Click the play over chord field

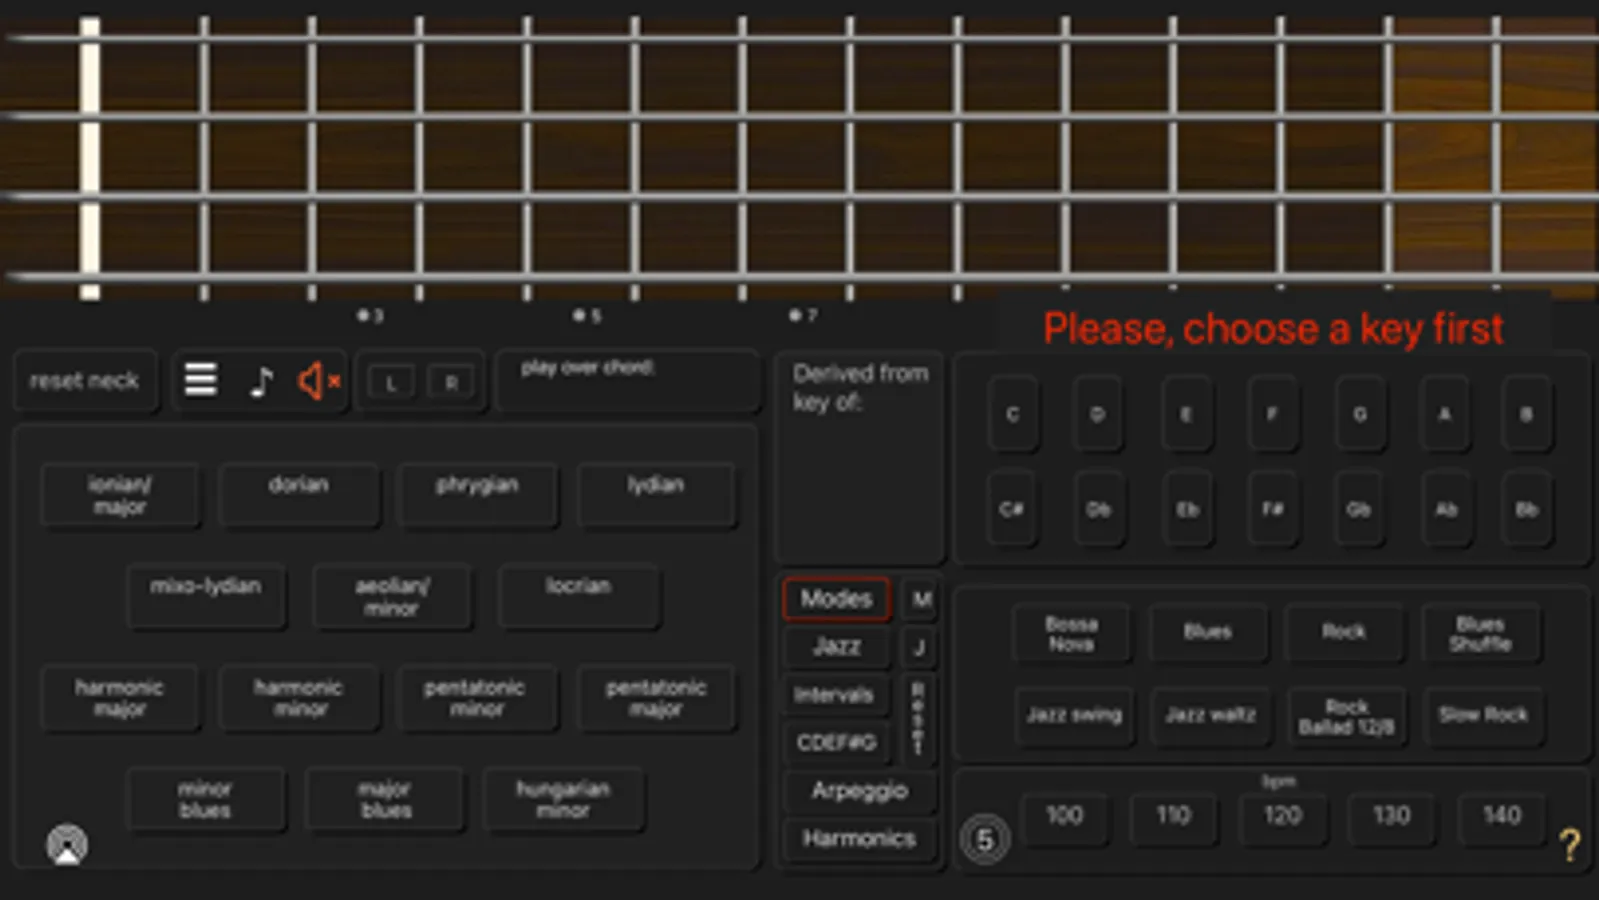pyautogui.click(x=628, y=380)
